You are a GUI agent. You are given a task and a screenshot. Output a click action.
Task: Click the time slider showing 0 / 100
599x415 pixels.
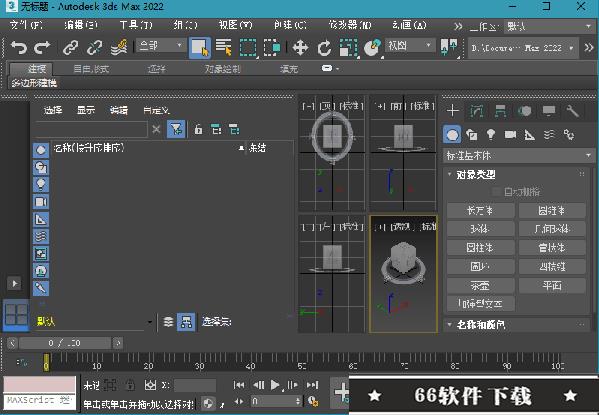(x=65, y=343)
